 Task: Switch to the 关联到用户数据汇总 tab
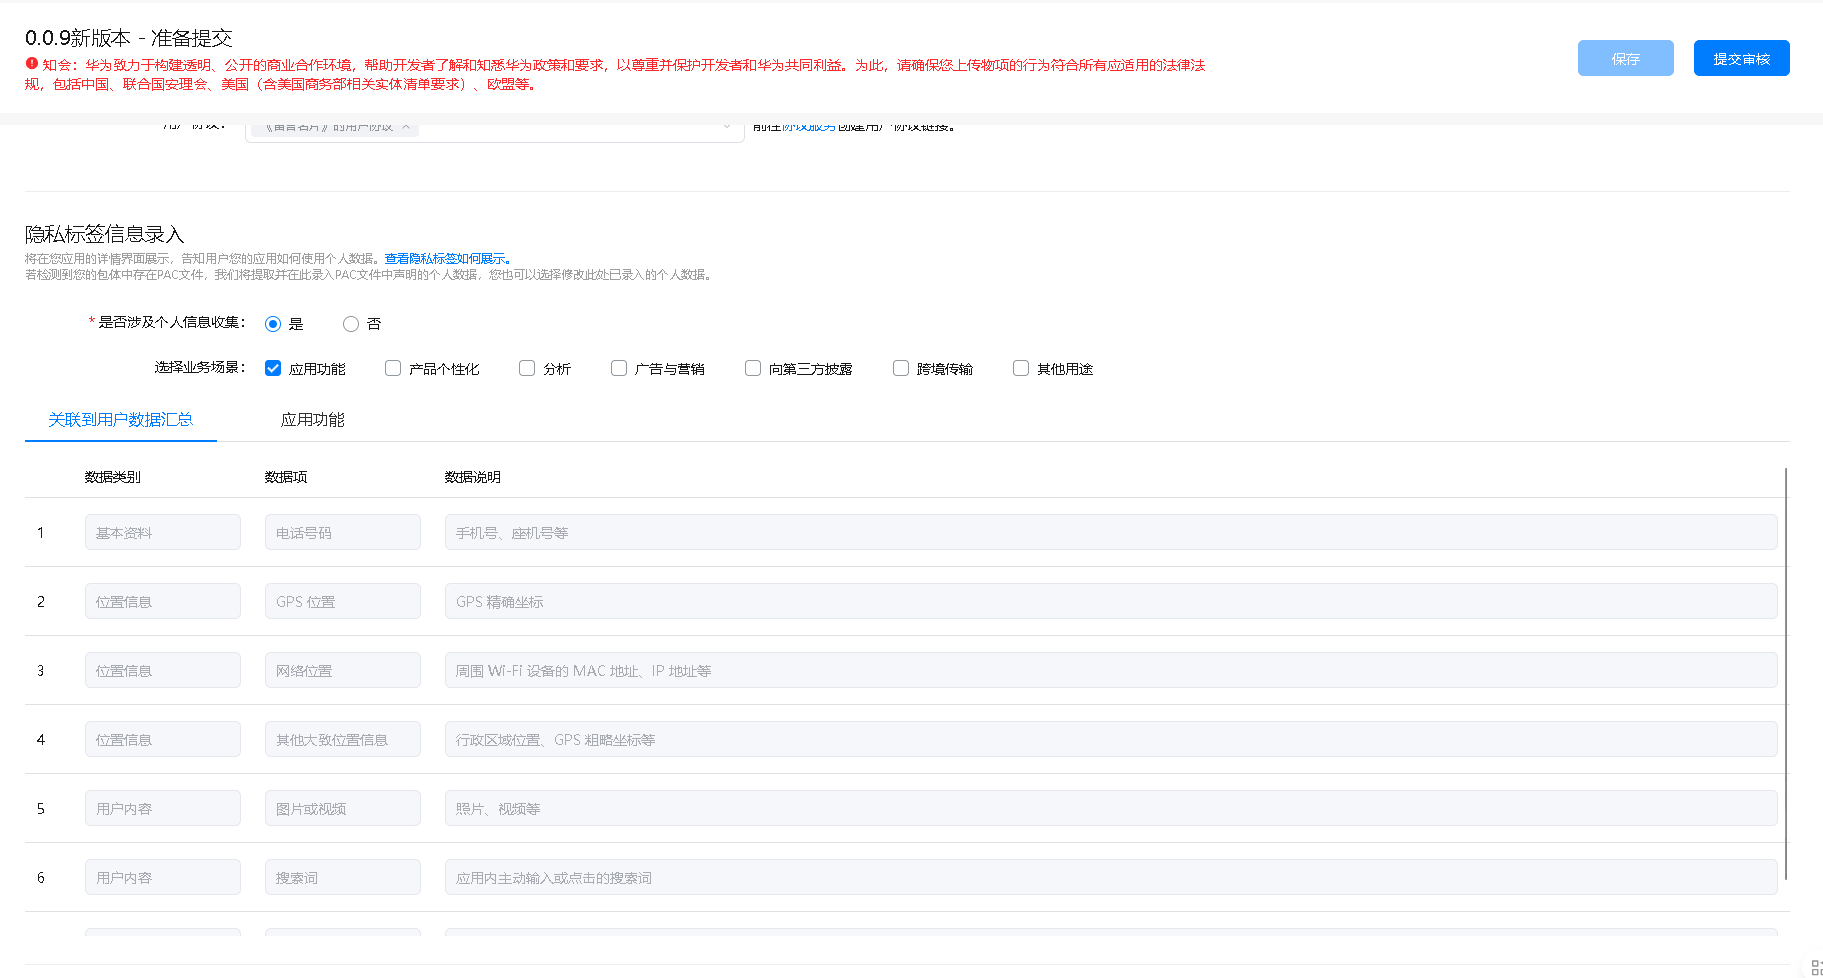pos(121,420)
